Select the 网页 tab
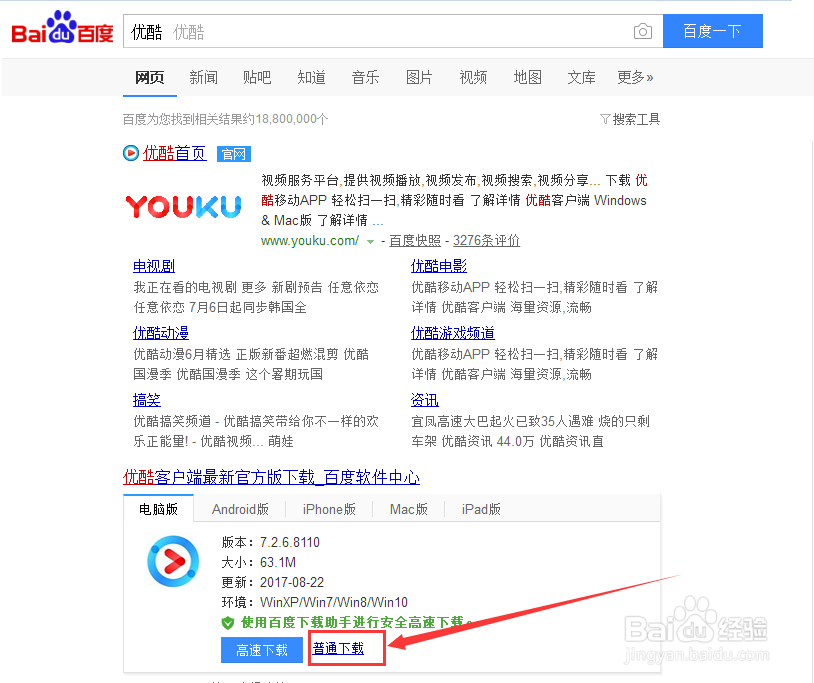This screenshot has height=683, width=814. [150, 78]
